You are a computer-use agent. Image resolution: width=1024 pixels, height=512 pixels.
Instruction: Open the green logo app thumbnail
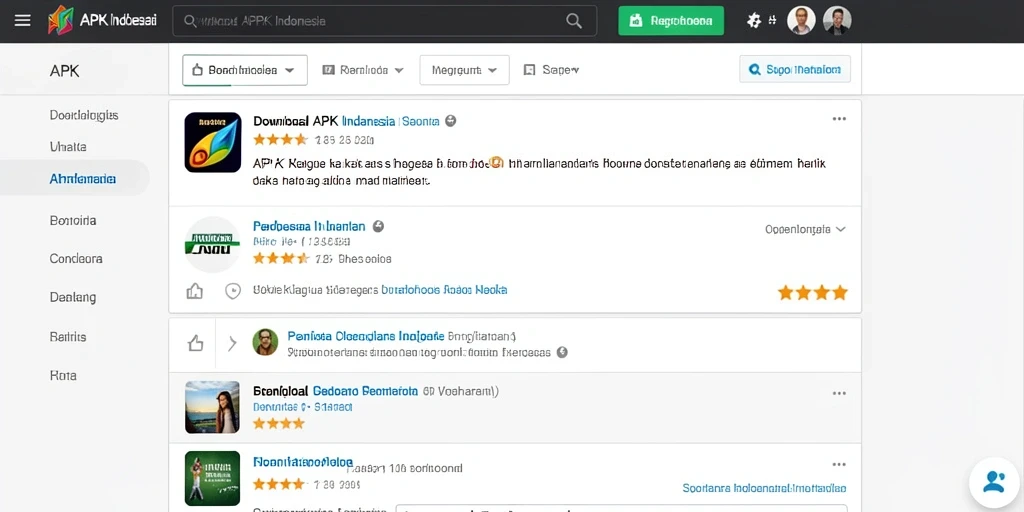212,244
